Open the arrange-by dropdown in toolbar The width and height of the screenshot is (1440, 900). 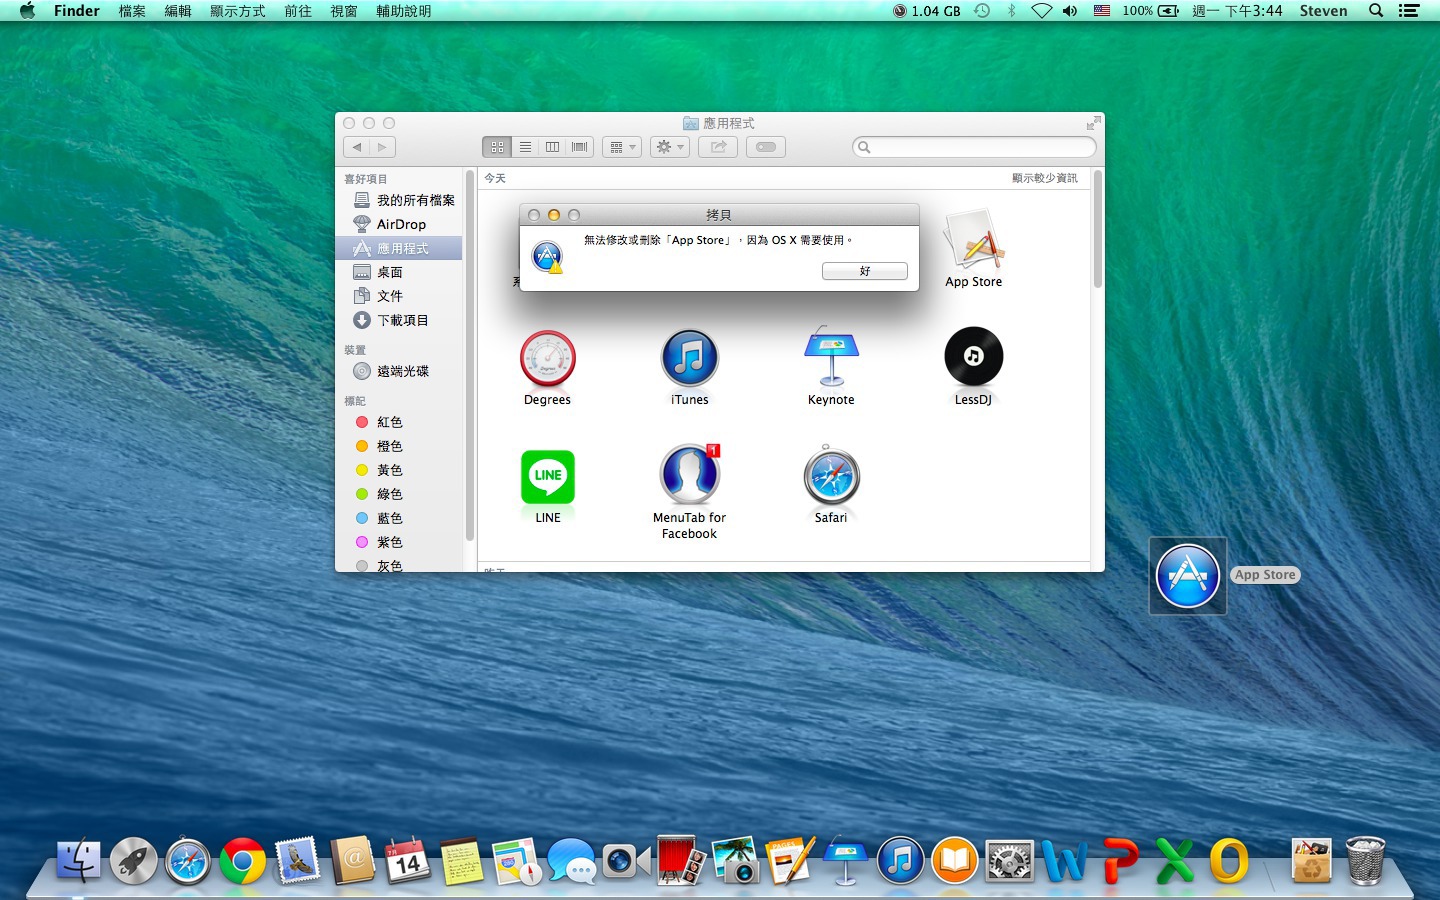[622, 147]
